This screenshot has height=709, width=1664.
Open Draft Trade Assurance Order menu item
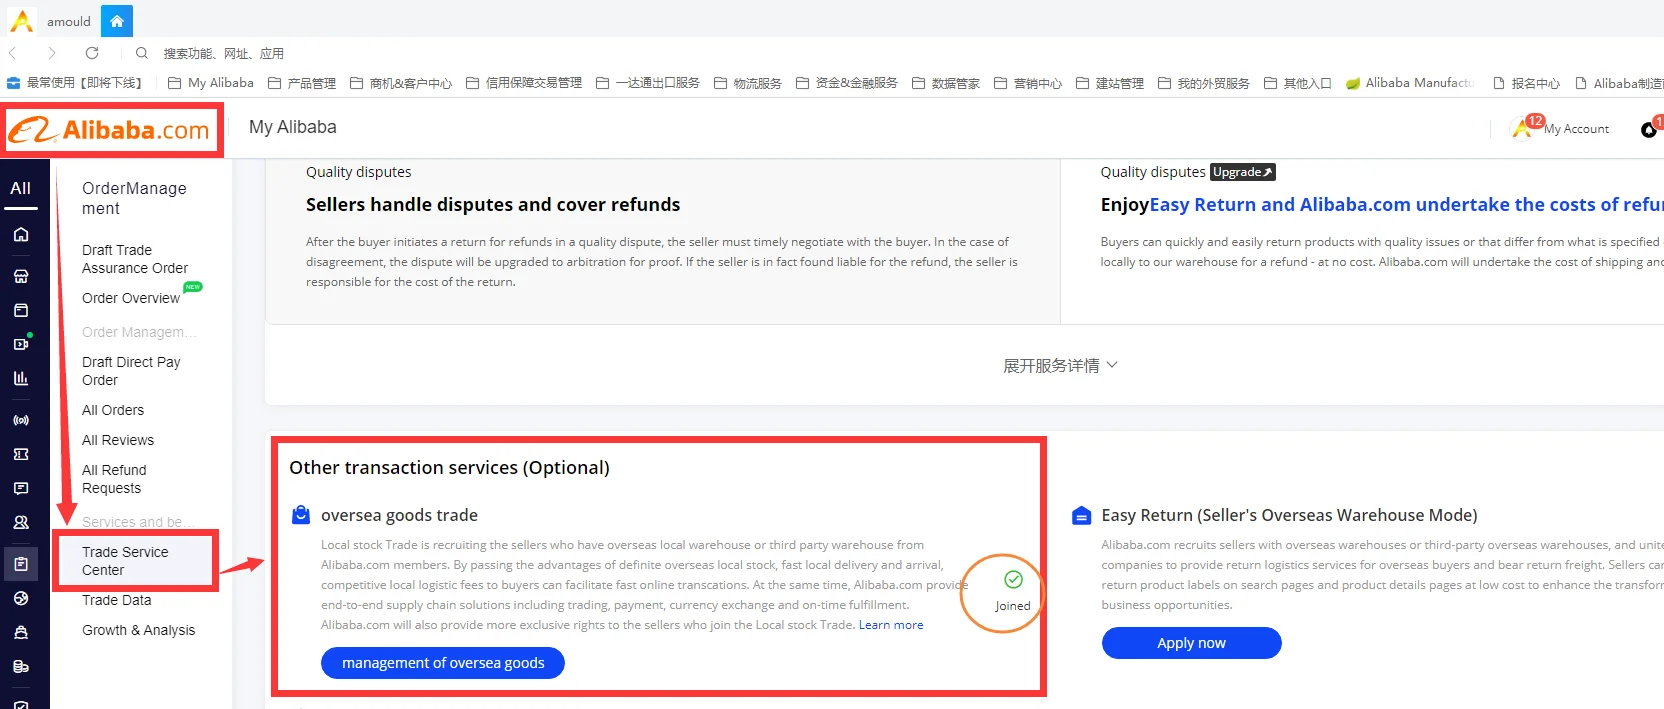pos(135,259)
